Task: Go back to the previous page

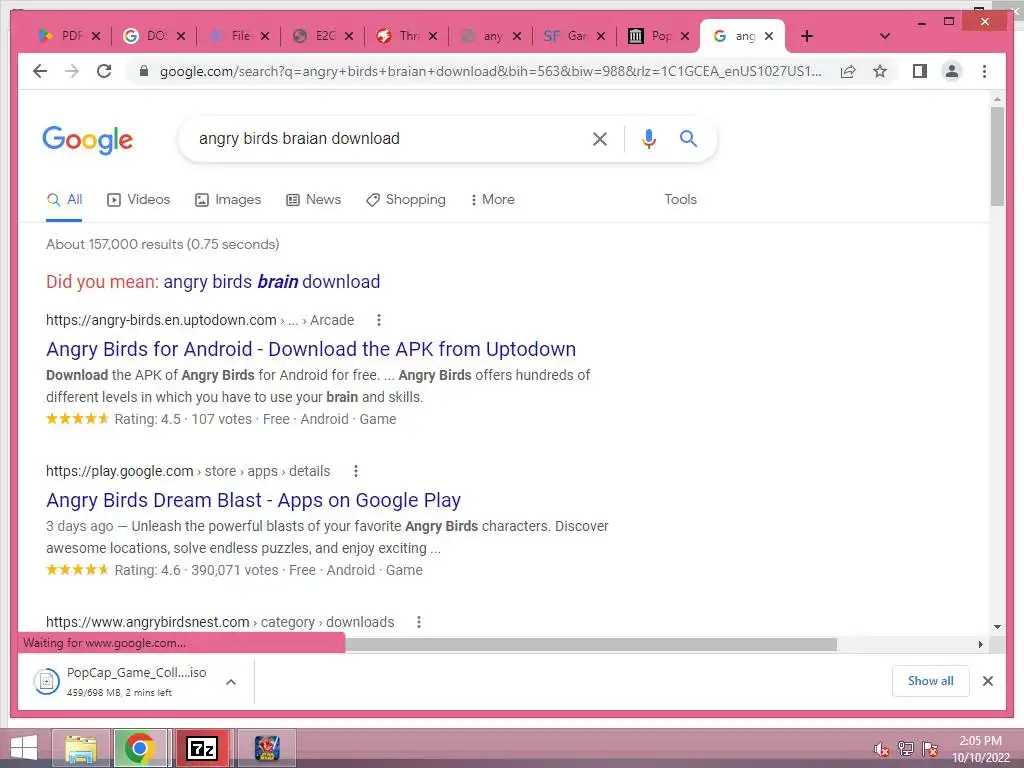Action: [x=40, y=71]
